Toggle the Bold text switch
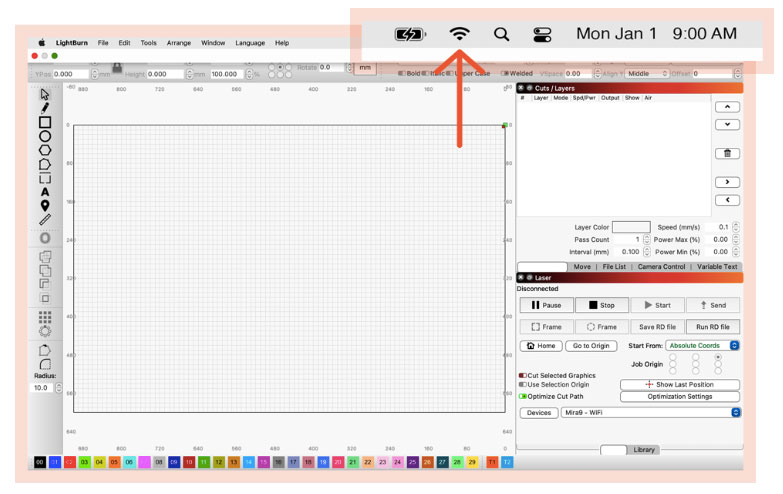 401,73
